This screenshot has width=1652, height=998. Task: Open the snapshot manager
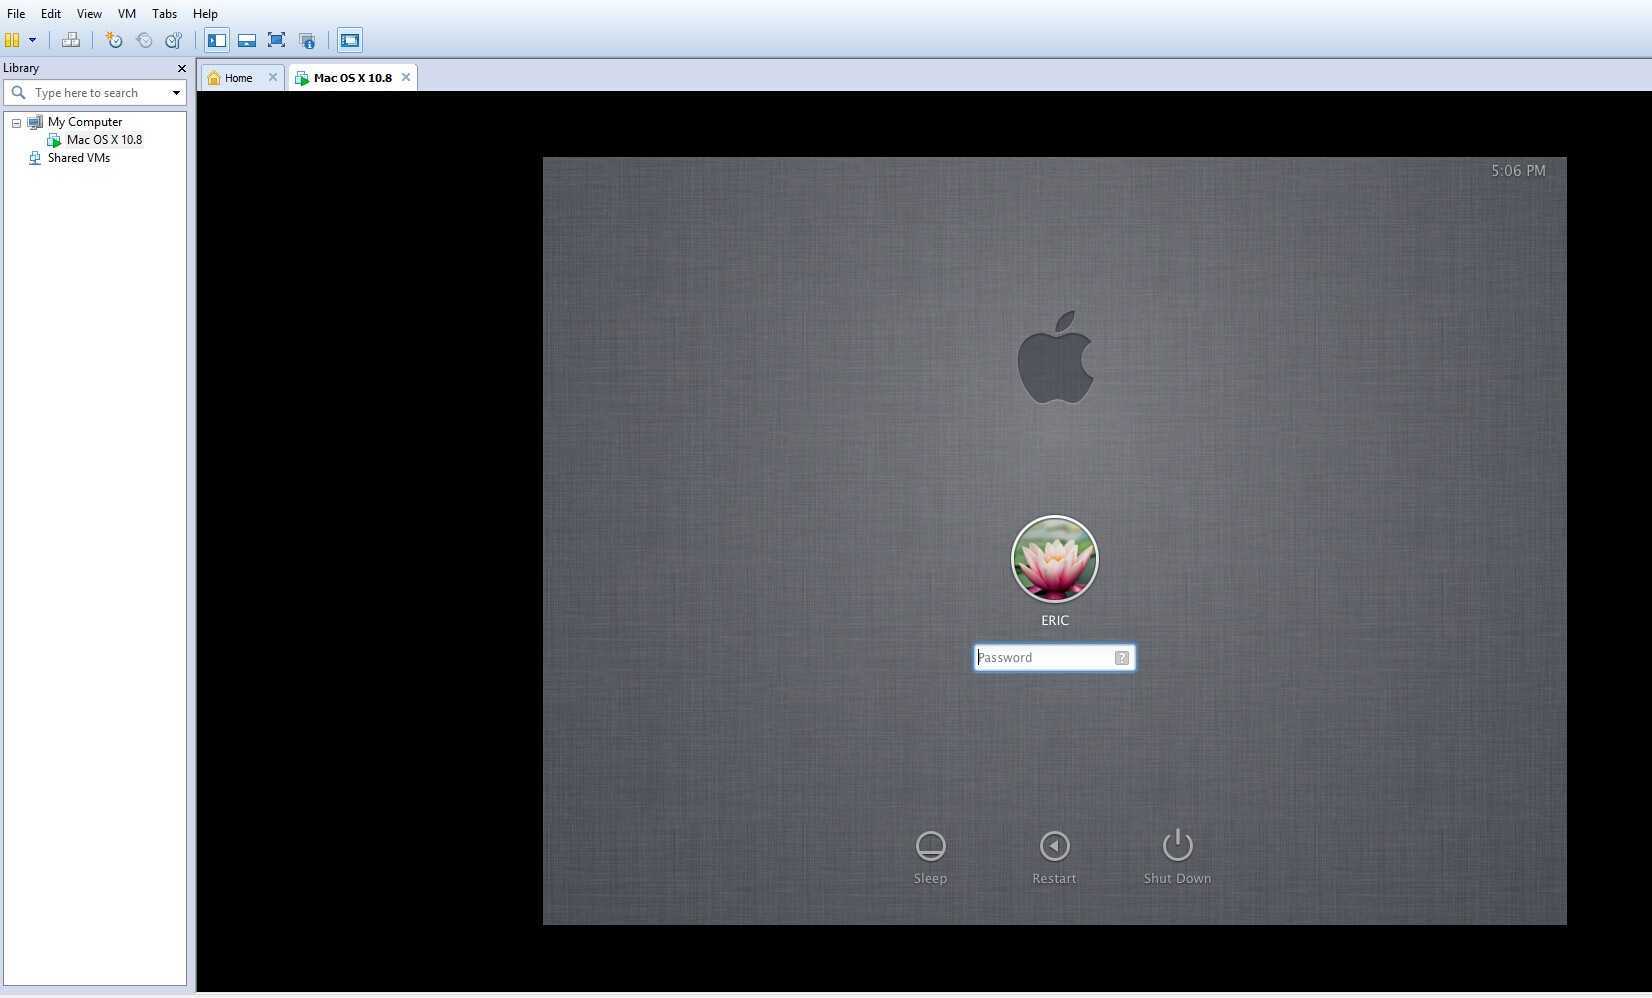coord(173,41)
